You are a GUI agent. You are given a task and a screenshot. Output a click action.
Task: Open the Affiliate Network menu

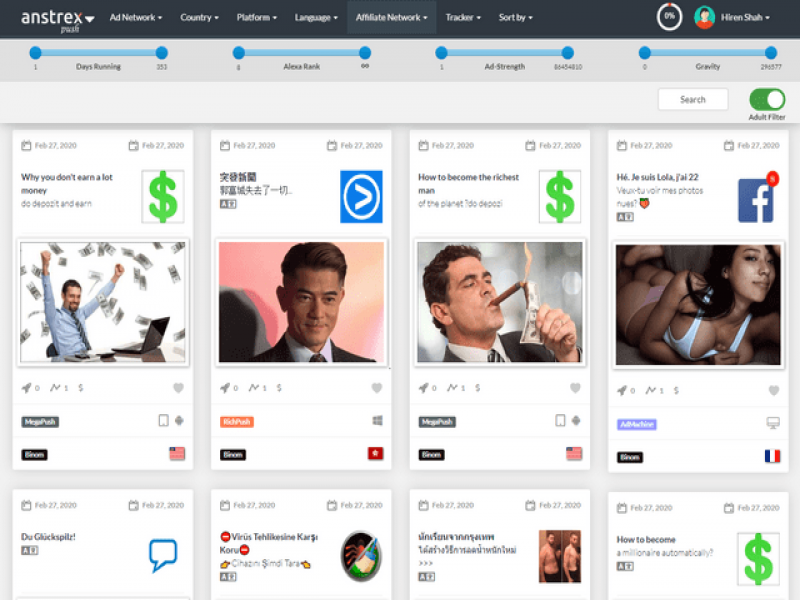(392, 17)
